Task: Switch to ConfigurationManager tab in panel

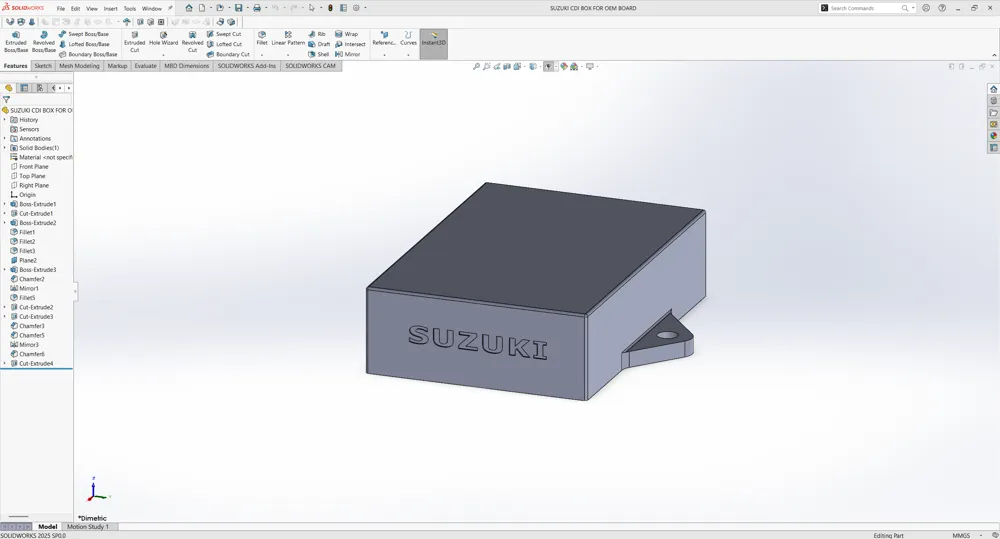Action: tap(40, 88)
